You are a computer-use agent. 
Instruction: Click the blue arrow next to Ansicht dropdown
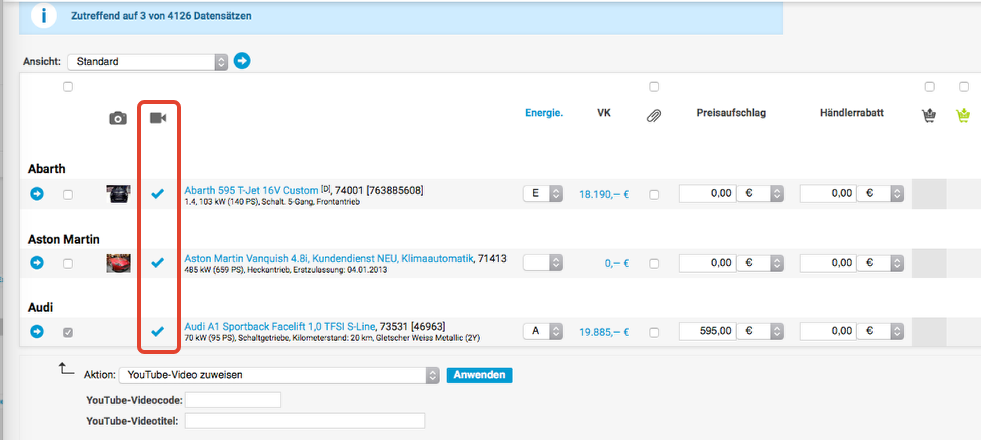pos(242,61)
